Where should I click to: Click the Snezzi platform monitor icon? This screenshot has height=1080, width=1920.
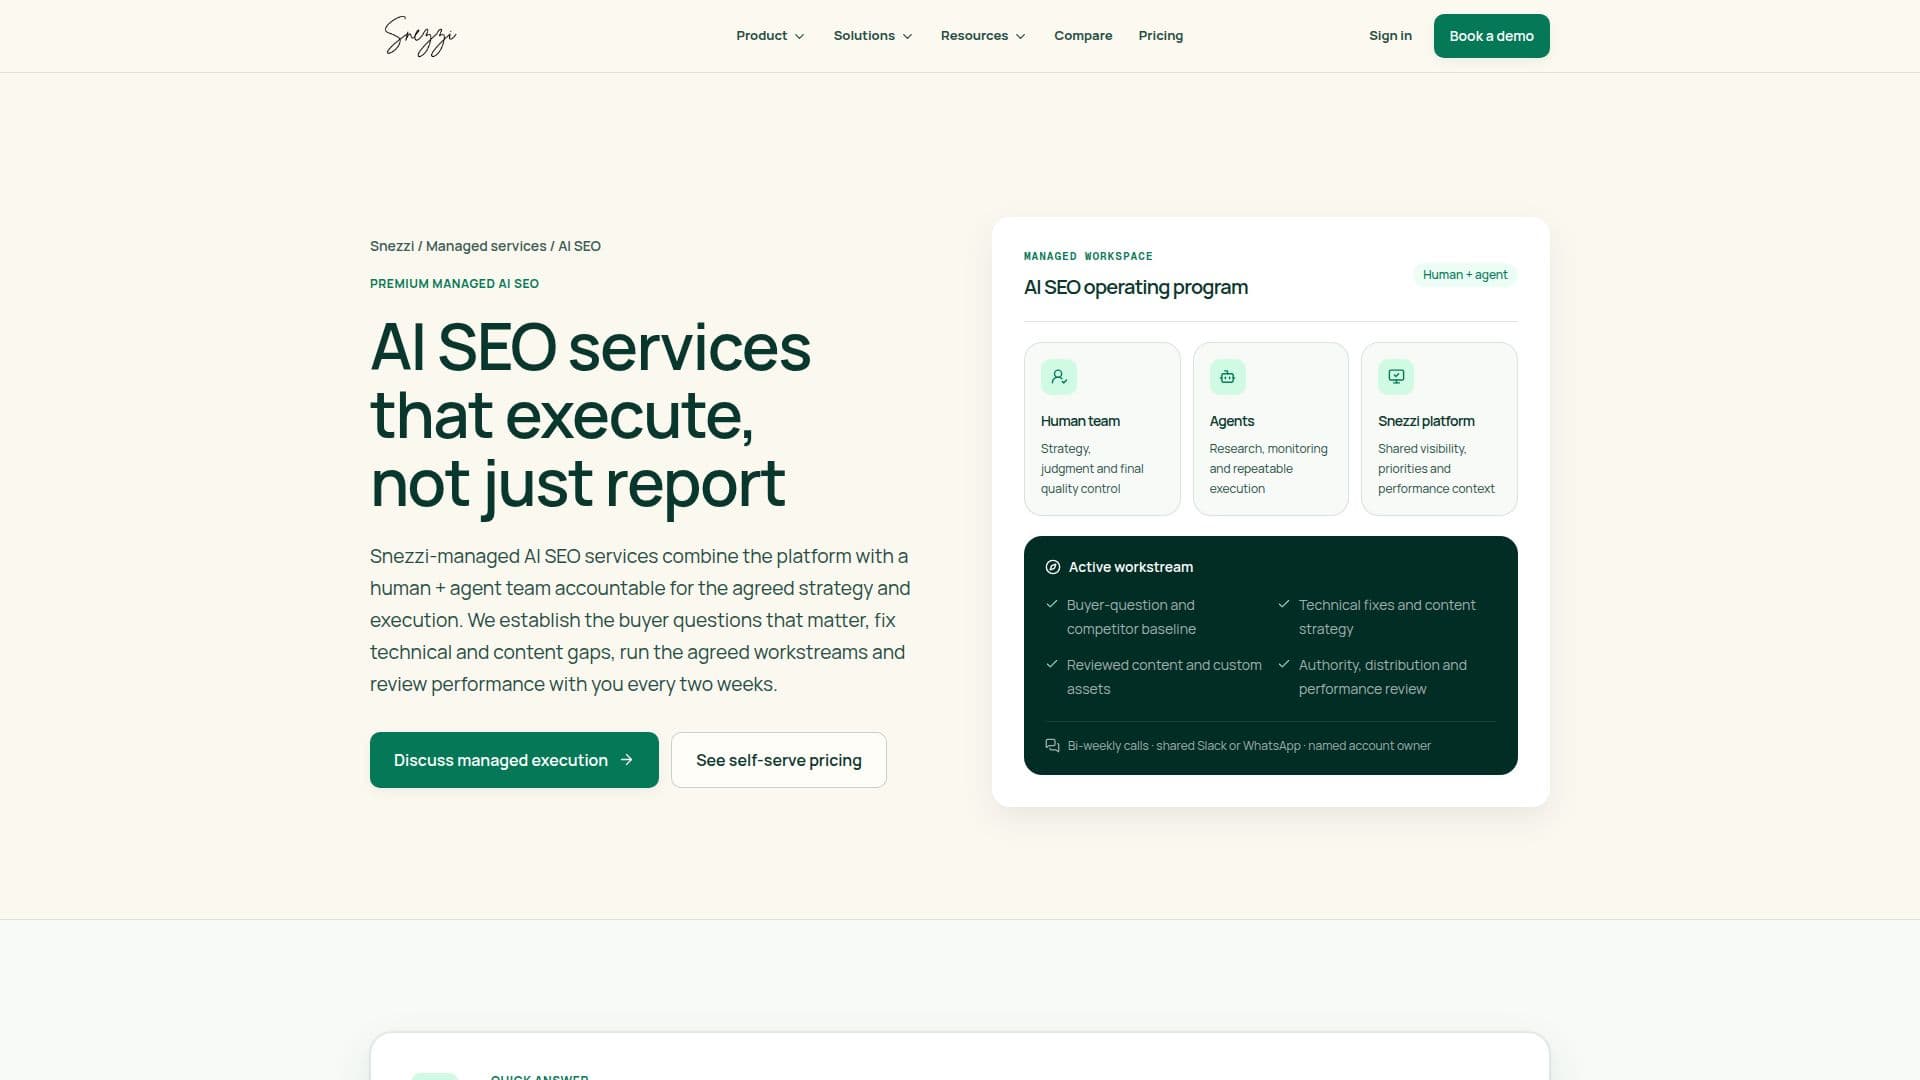tap(1396, 377)
